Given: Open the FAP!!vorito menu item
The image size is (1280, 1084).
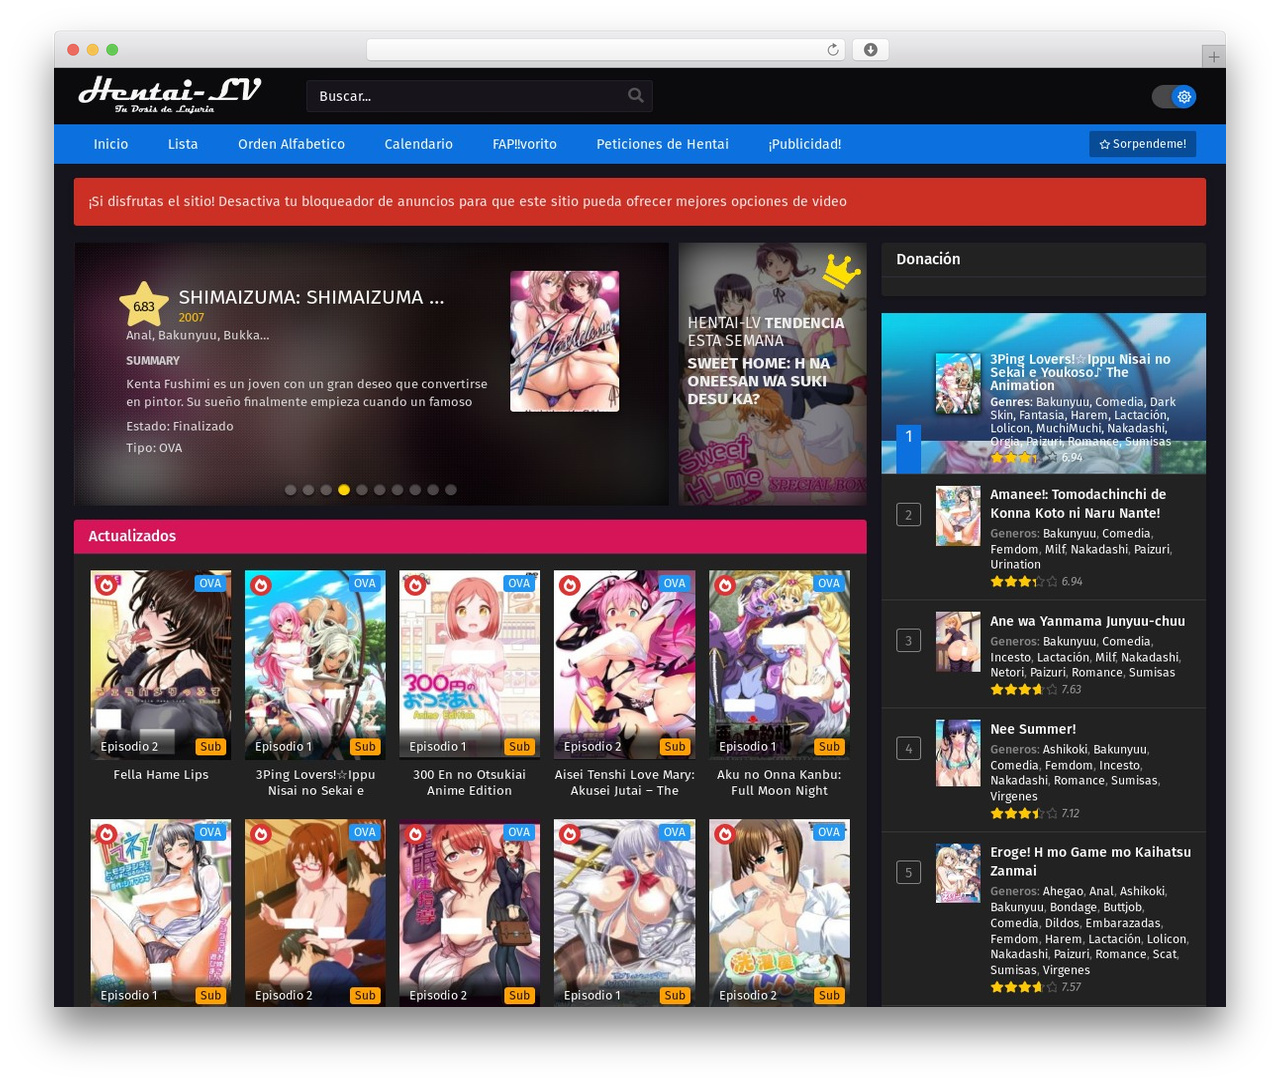Looking at the screenshot, I should click(524, 144).
